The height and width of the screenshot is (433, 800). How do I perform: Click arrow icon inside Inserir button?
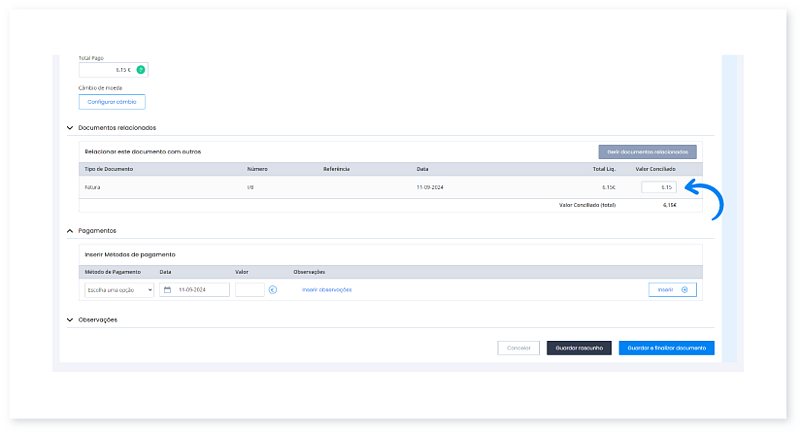pos(684,290)
